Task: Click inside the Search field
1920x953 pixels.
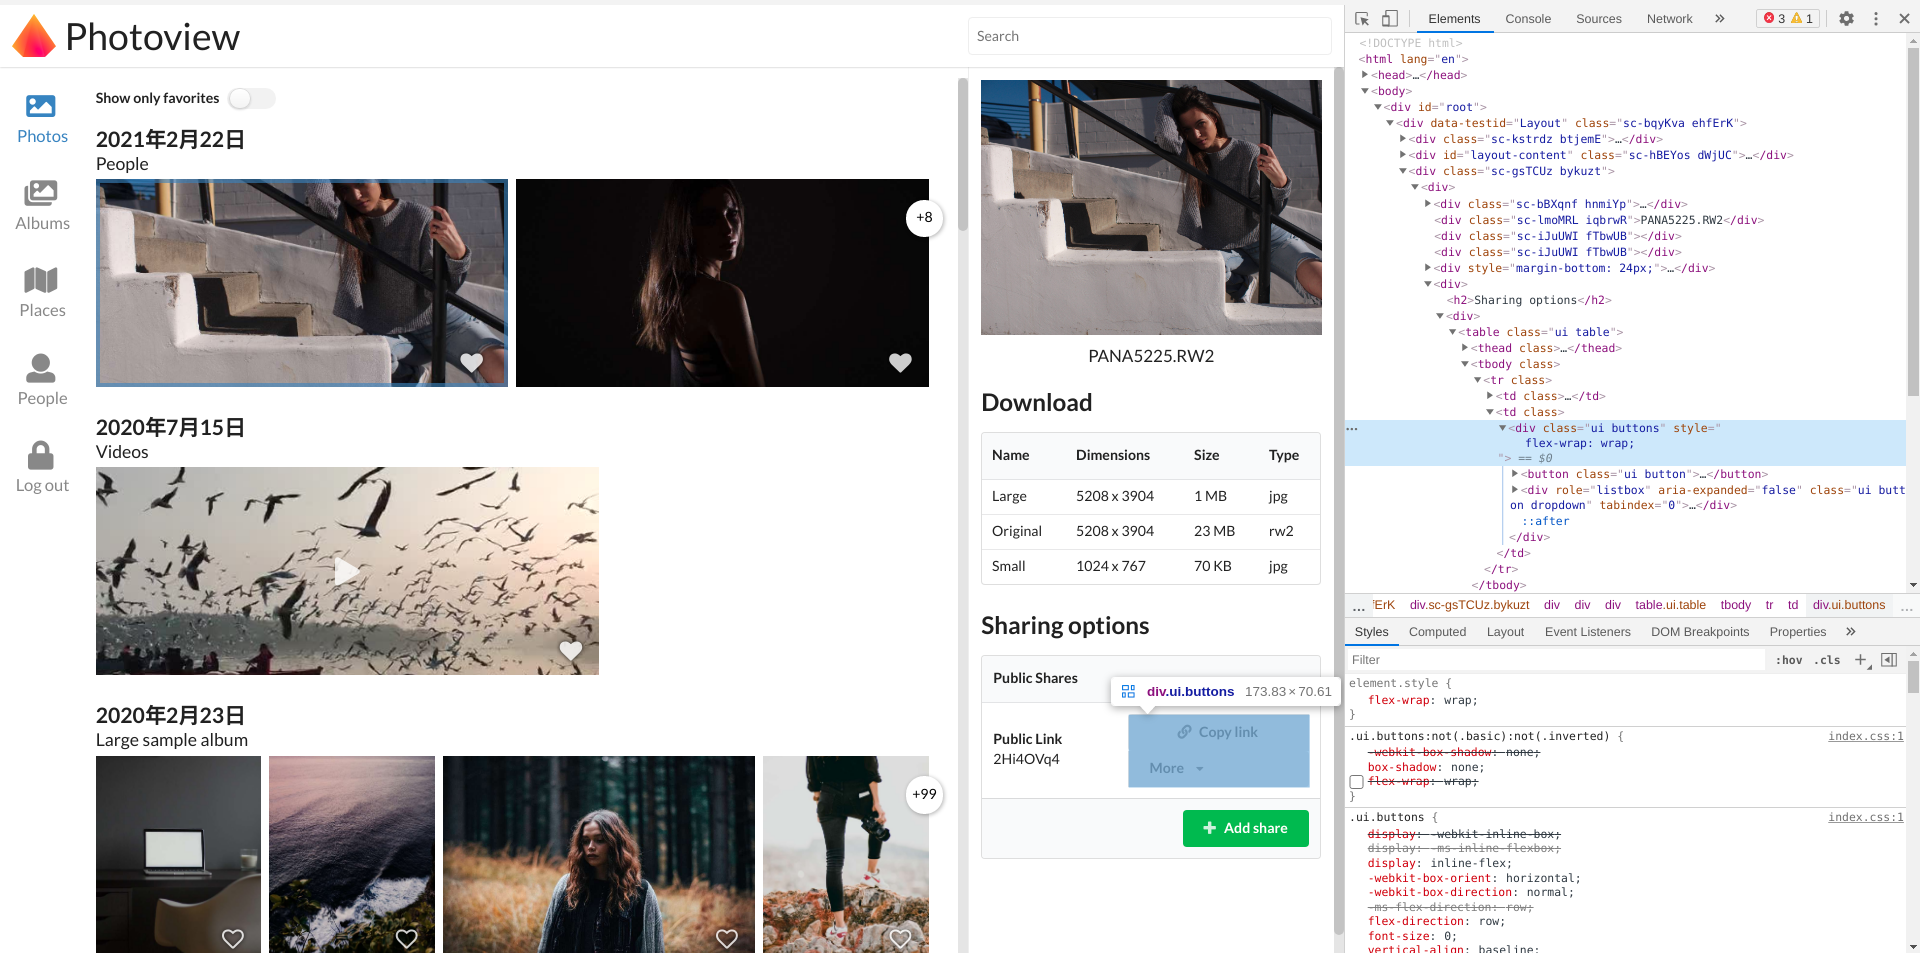Action: pos(1148,36)
